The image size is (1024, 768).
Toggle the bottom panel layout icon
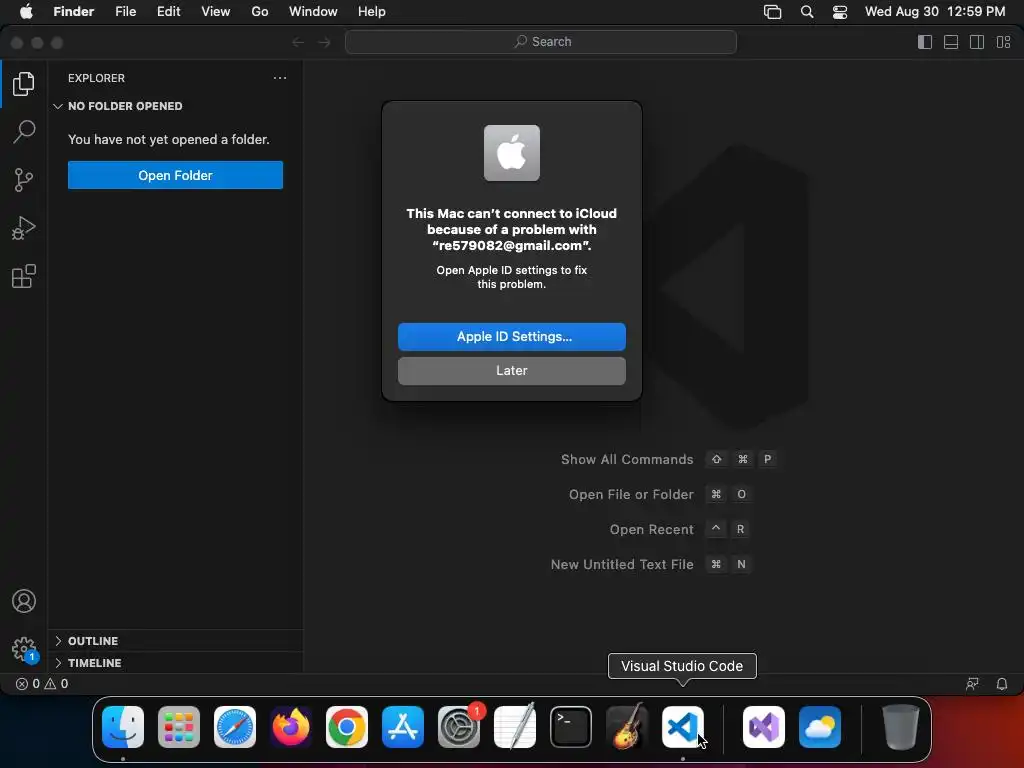pos(951,42)
